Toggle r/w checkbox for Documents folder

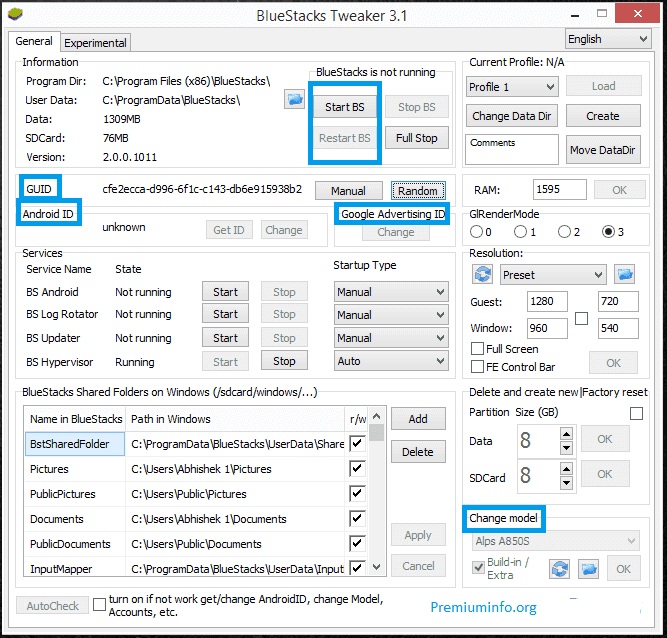click(x=357, y=518)
